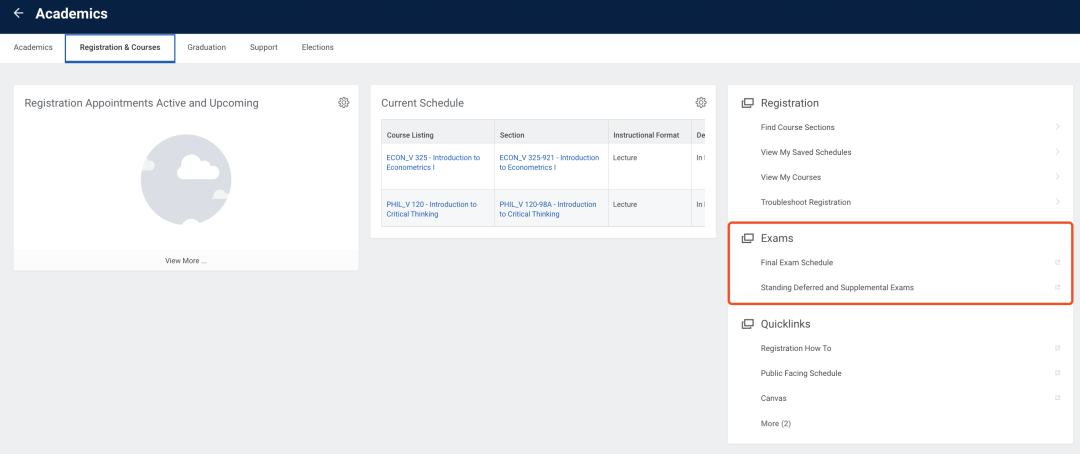Screen dimensions: 1080x454
Task: Open Registration Appointments settings gear
Action: pos(344,103)
